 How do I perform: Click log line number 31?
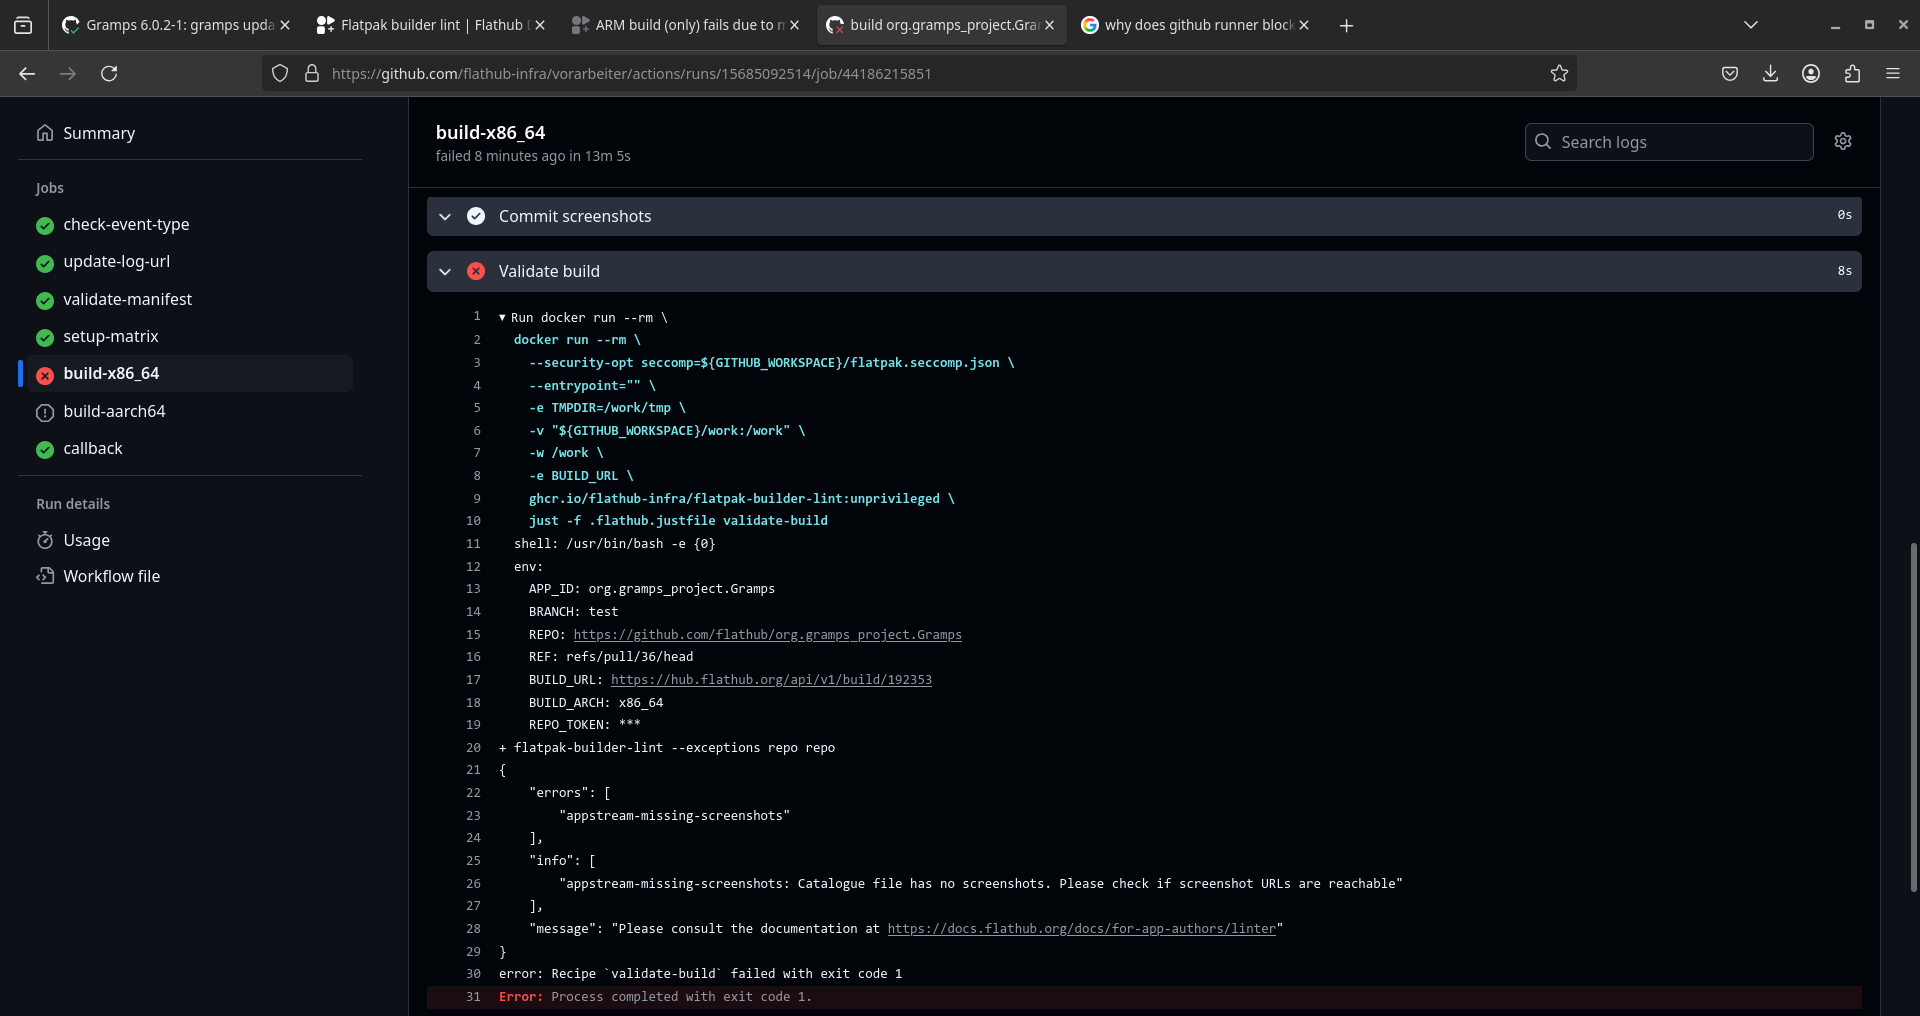(x=473, y=997)
